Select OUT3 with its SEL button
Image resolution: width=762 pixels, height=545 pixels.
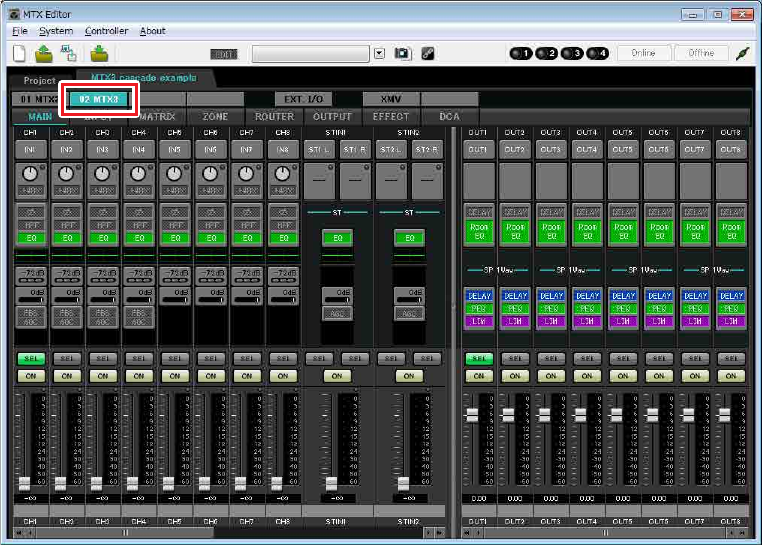[x=551, y=359]
